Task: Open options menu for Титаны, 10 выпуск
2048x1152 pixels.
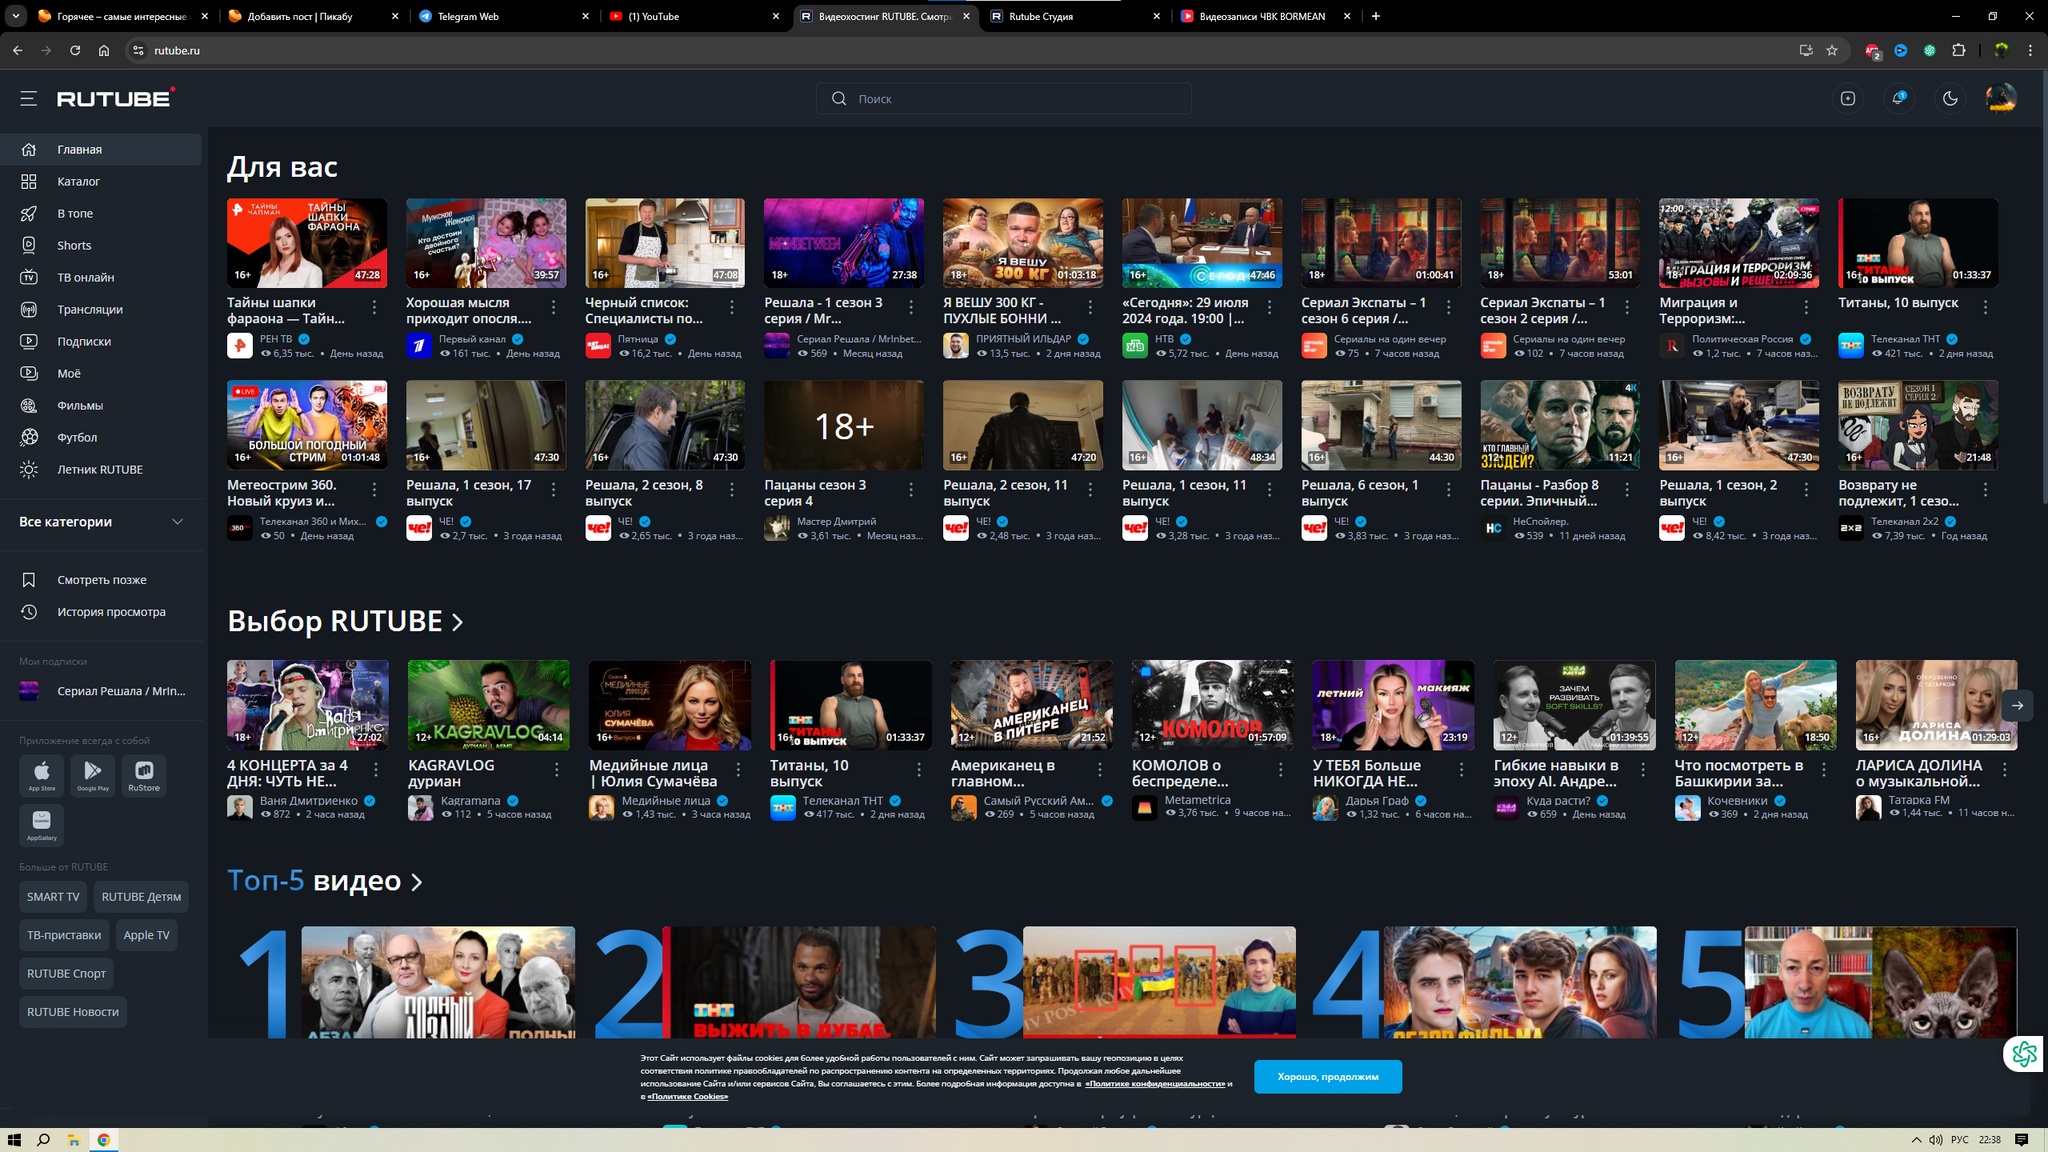Action: [x=1985, y=307]
